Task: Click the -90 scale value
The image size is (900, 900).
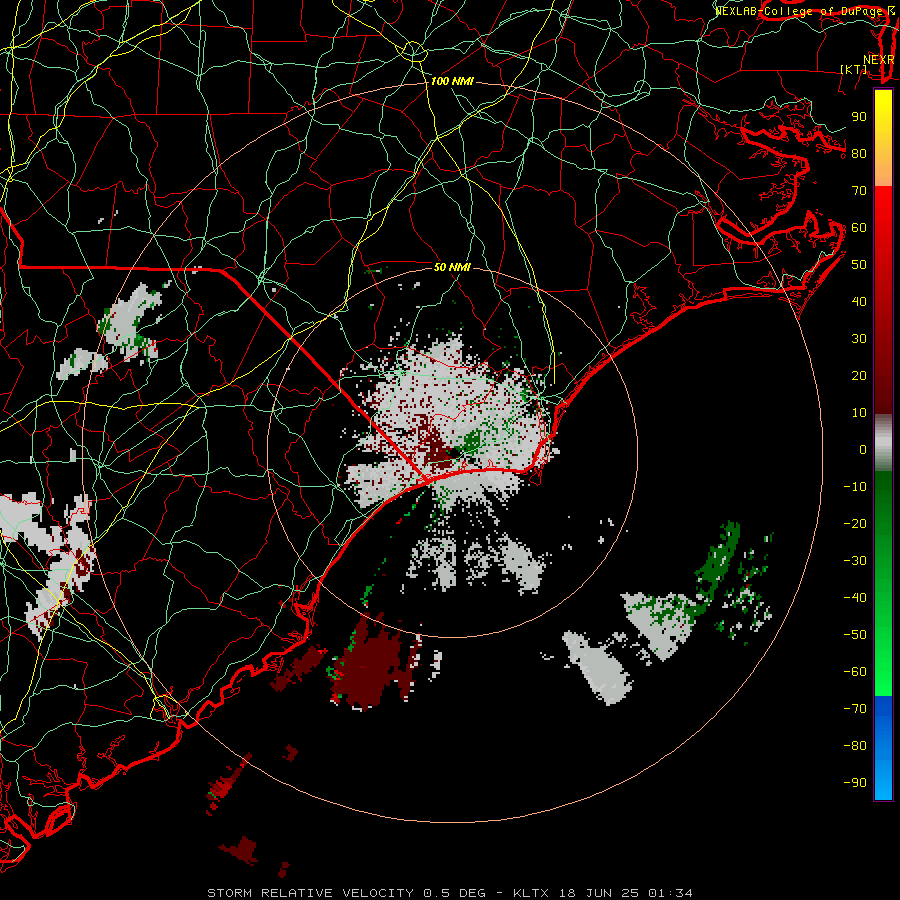Action: [x=855, y=783]
